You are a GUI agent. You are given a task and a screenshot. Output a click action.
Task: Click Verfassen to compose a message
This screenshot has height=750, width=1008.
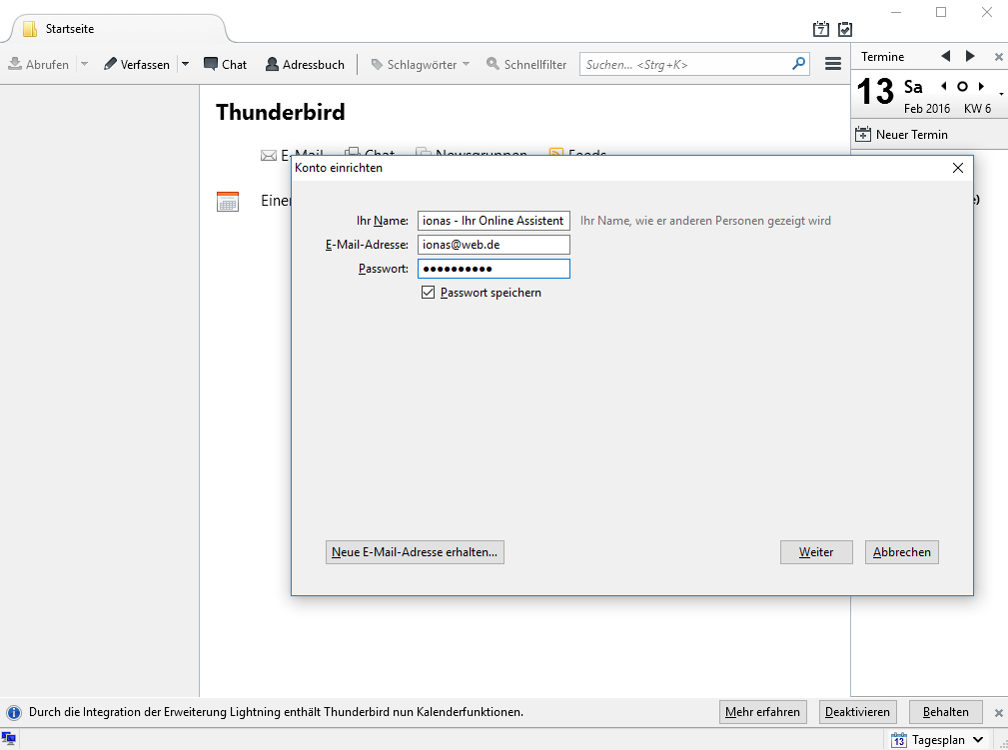click(x=136, y=64)
